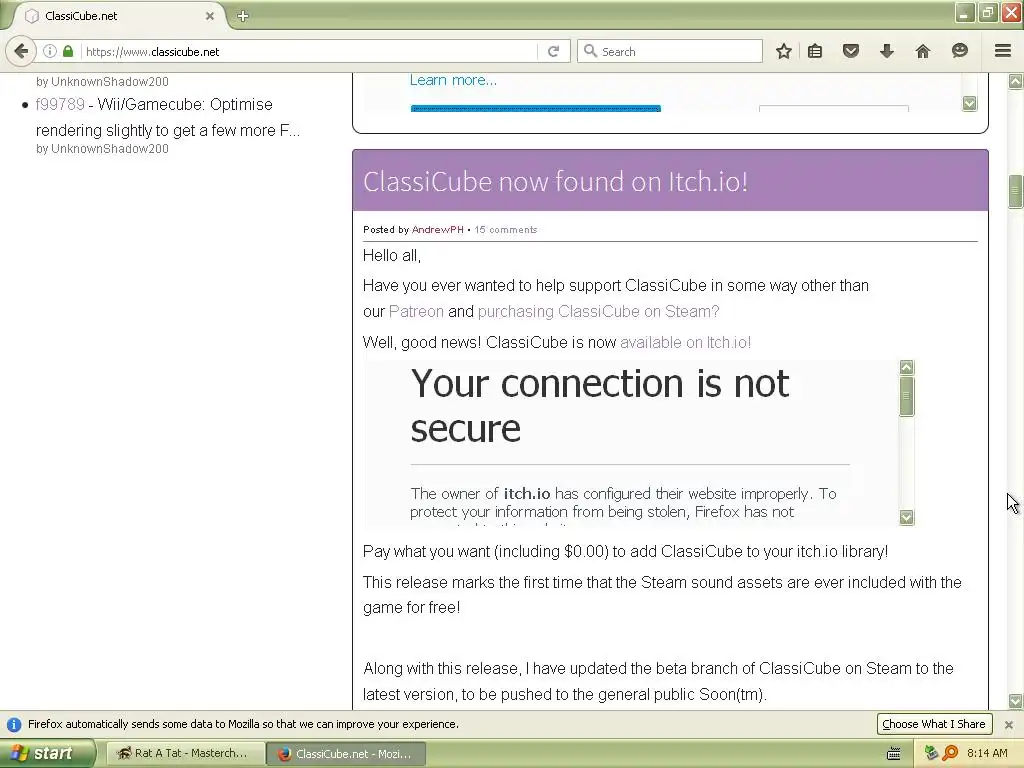Viewport: 1024px width, 768px height.
Task: Select ClassiCube.net Mozilla taskbar button
Action: pos(346,754)
